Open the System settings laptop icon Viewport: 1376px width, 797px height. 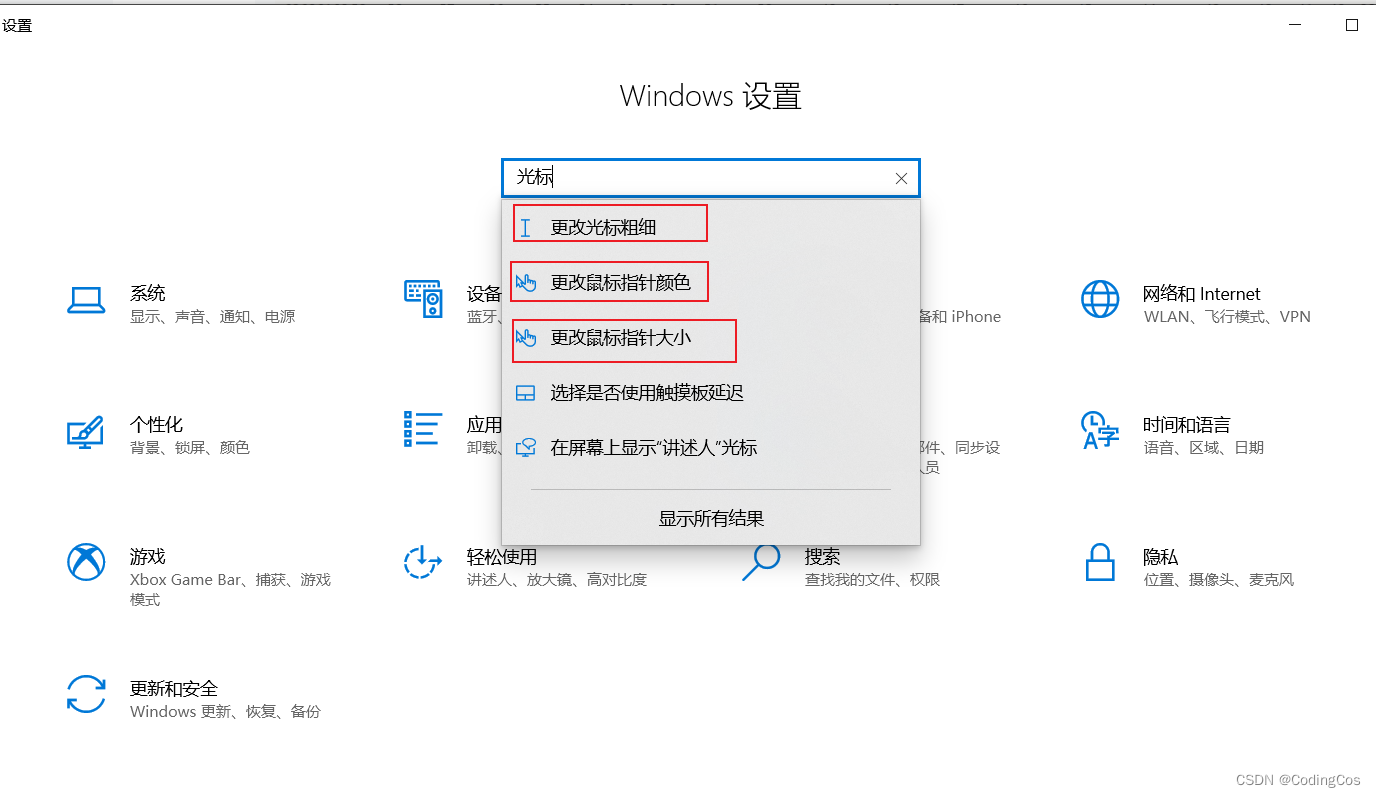[86, 300]
